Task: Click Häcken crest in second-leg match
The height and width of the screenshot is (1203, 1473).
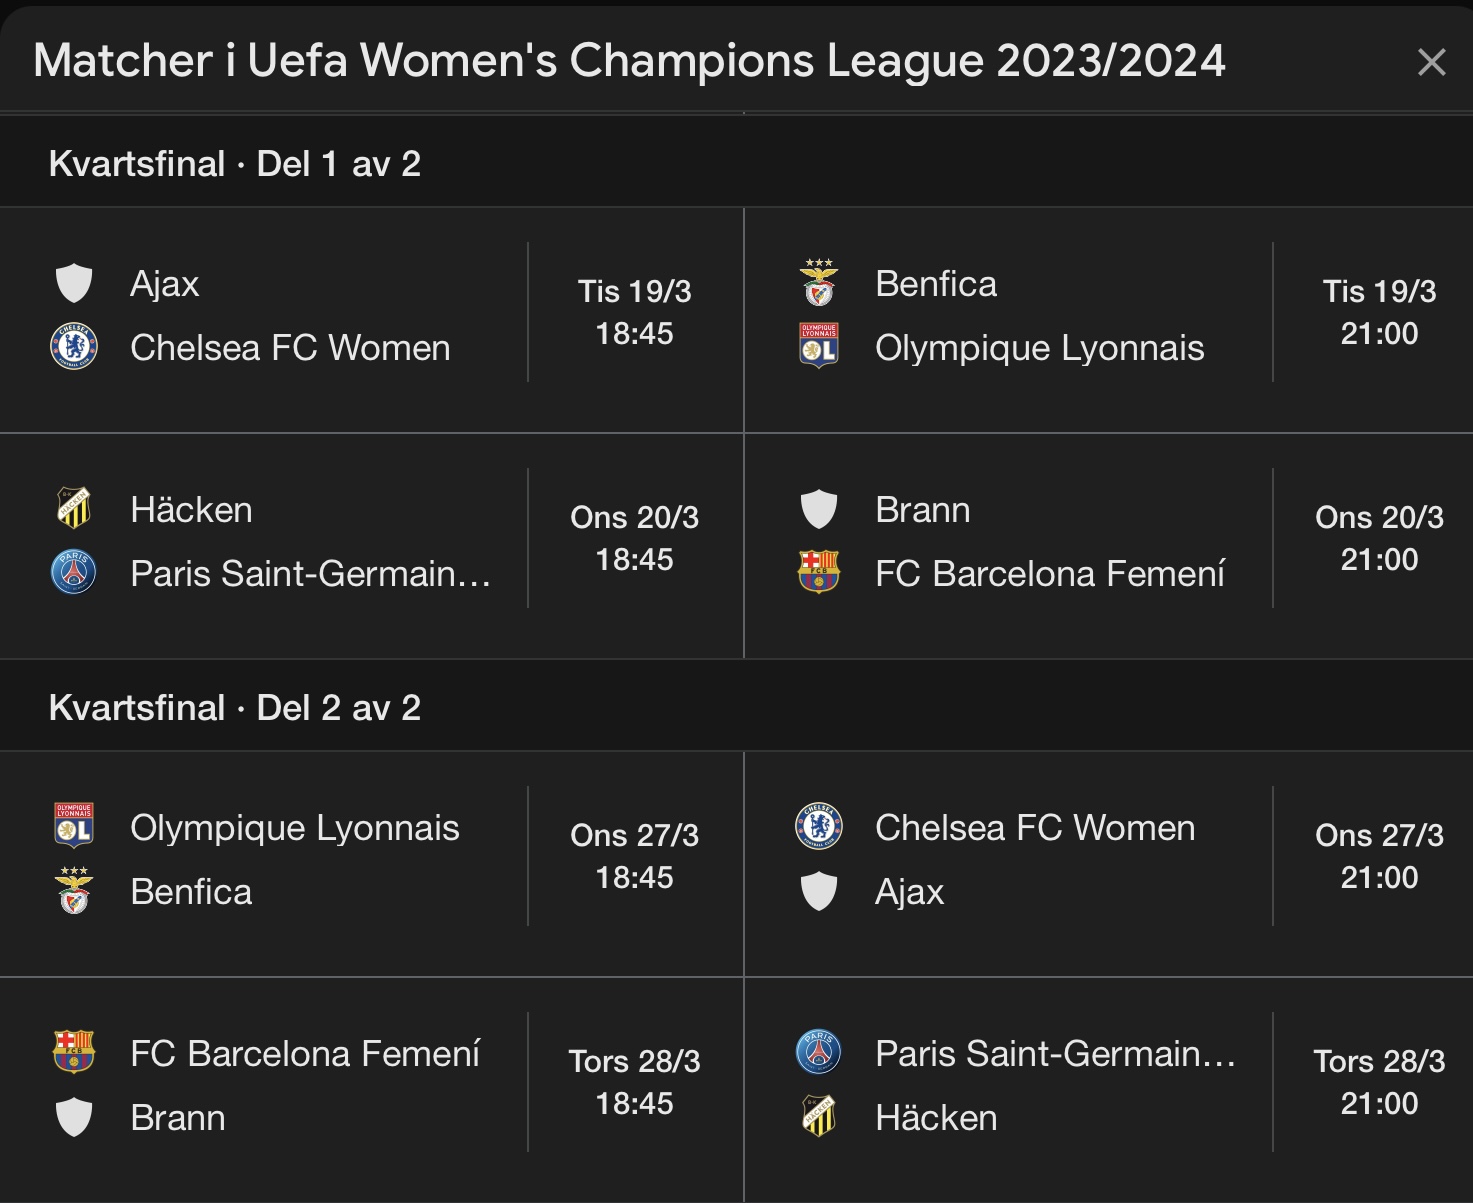Action: (819, 1116)
